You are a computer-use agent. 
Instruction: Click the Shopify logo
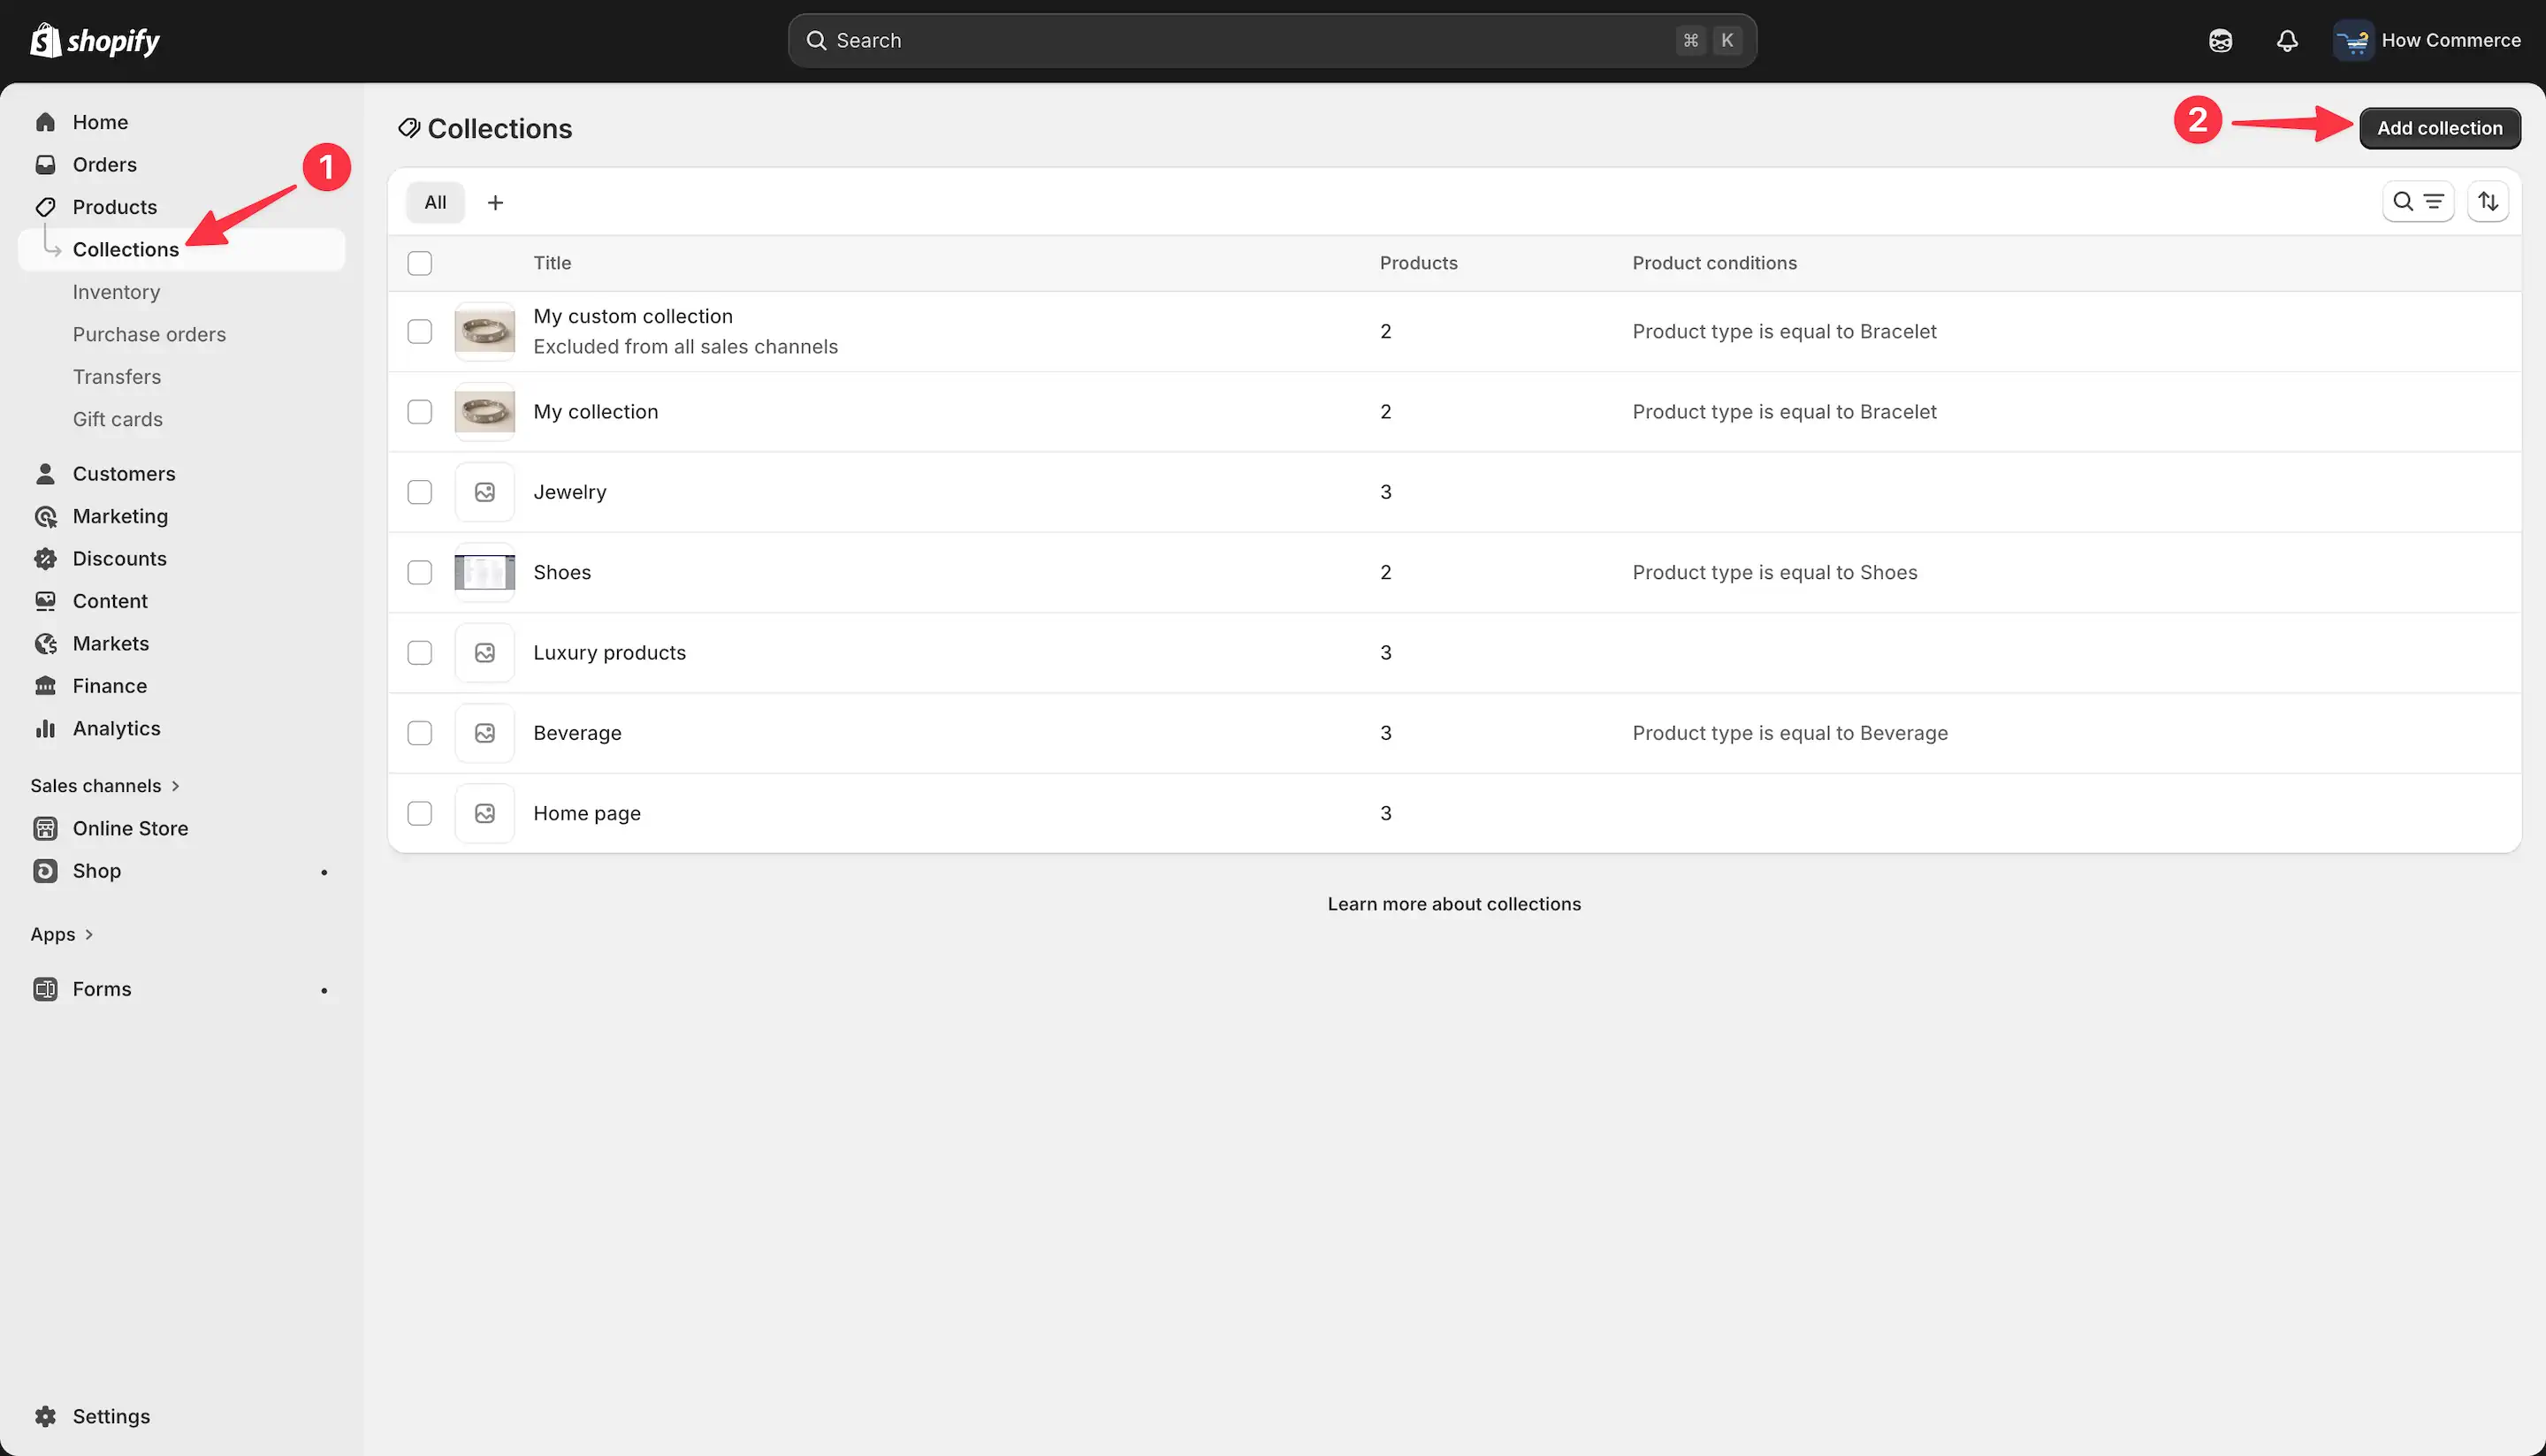[95, 40]
